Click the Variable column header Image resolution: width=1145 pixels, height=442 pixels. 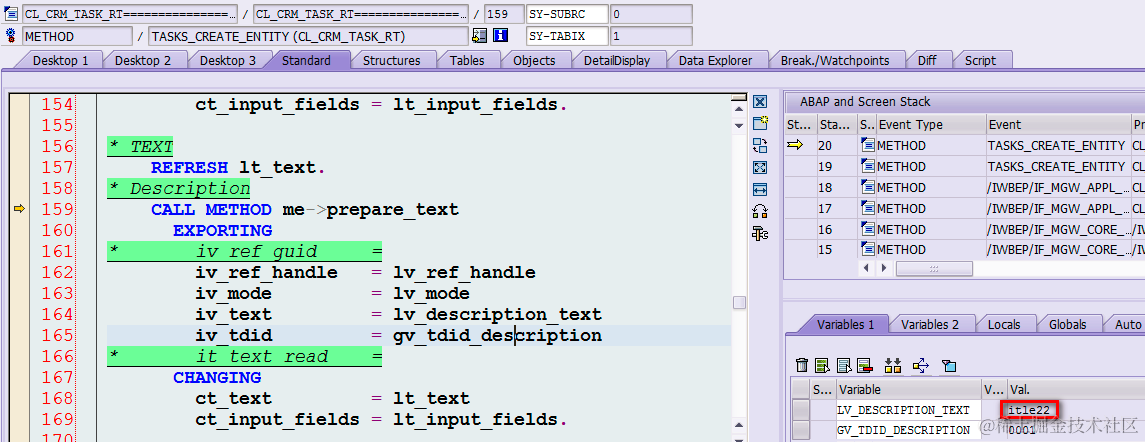[908, 389]
